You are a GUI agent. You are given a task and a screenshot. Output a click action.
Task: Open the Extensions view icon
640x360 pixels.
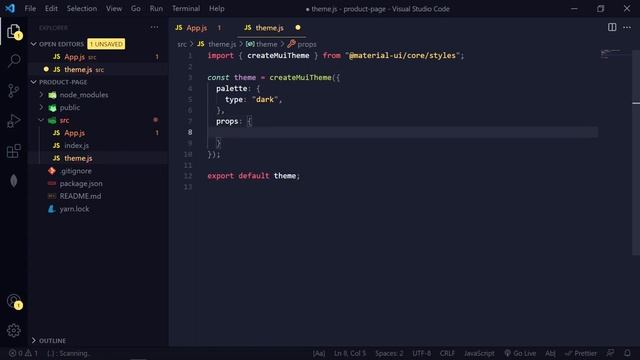pyautogui.click(x=14, y=151)
